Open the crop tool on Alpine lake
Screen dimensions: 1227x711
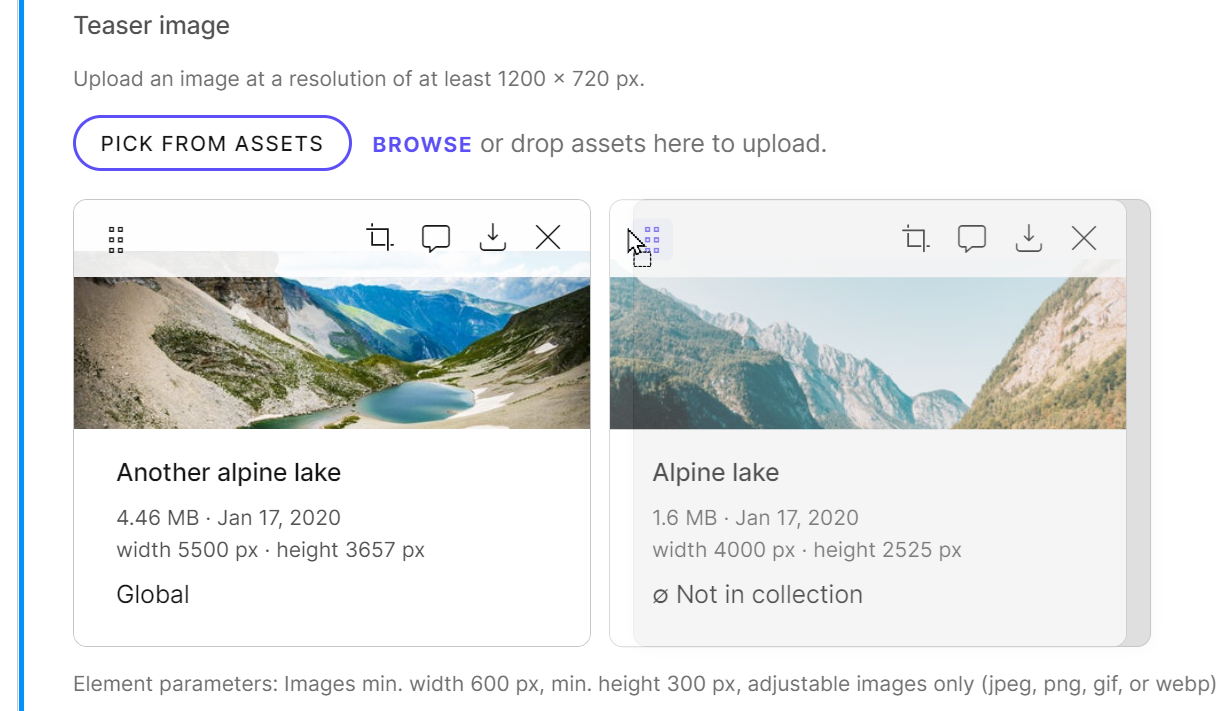click(x=914, y=238)
